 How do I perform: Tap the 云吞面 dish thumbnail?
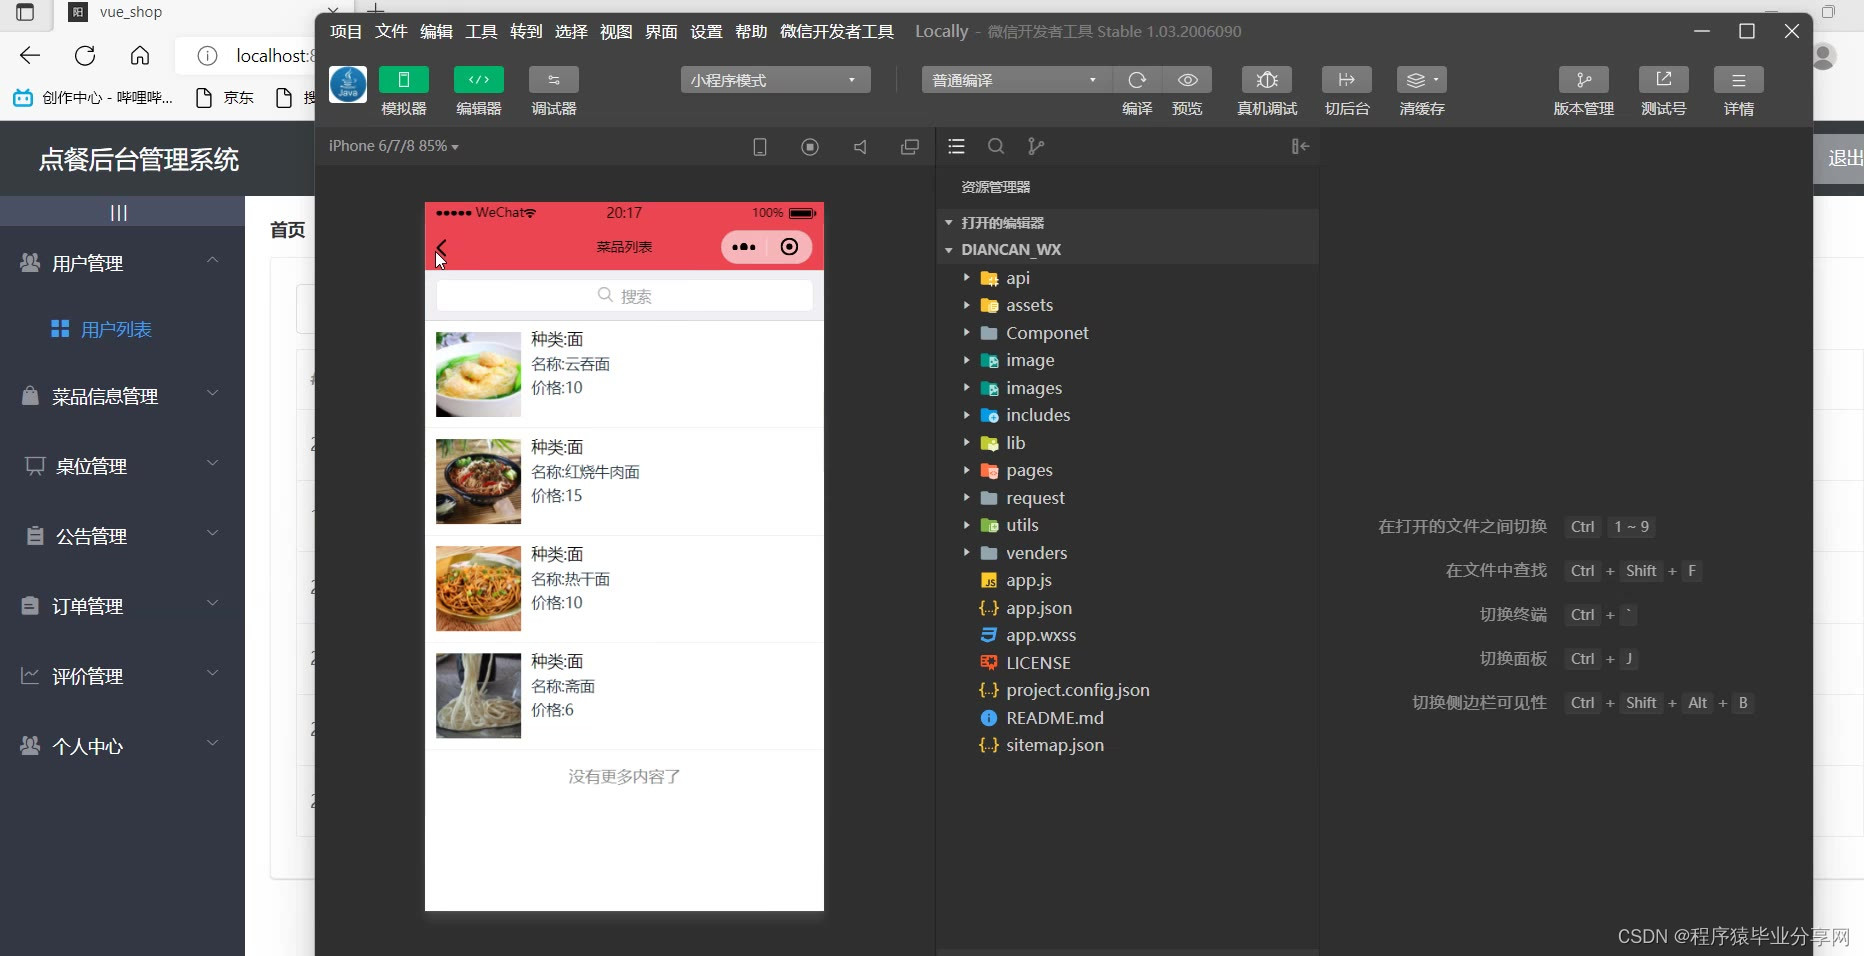(x=478, y=374)
